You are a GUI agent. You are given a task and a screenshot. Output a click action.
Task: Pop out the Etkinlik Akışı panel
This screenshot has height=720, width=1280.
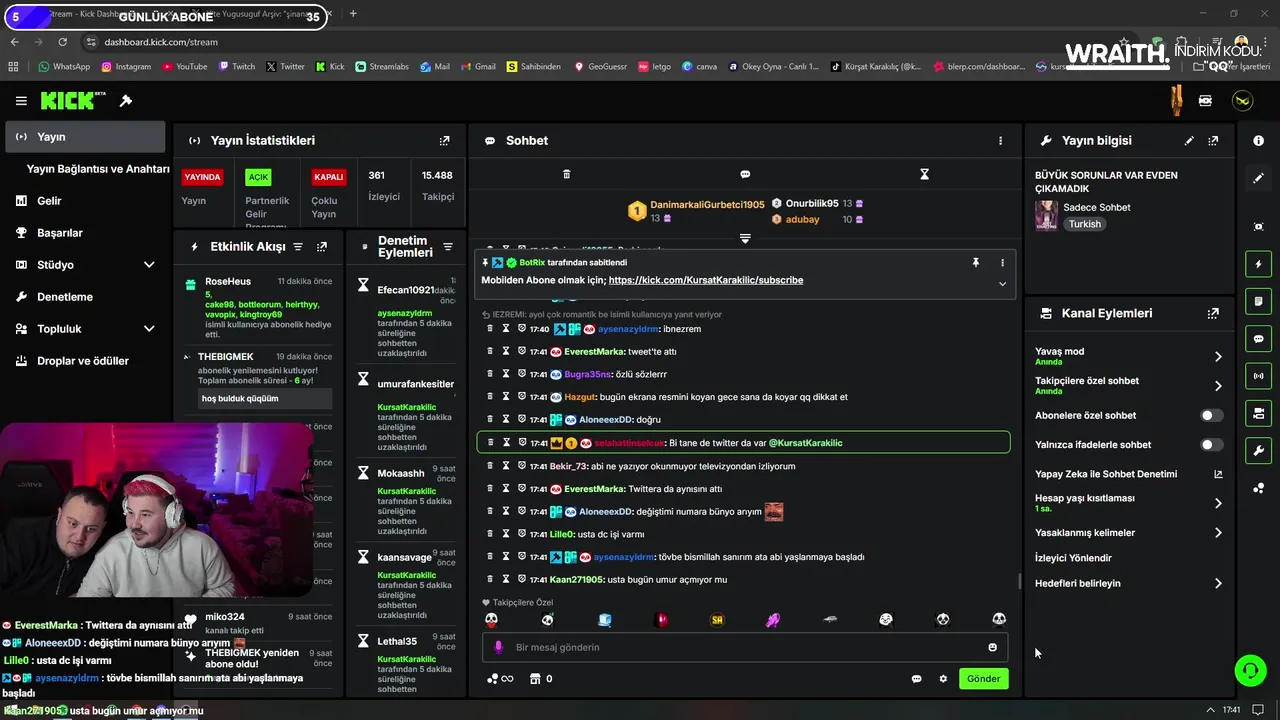[x=322, y=246]
